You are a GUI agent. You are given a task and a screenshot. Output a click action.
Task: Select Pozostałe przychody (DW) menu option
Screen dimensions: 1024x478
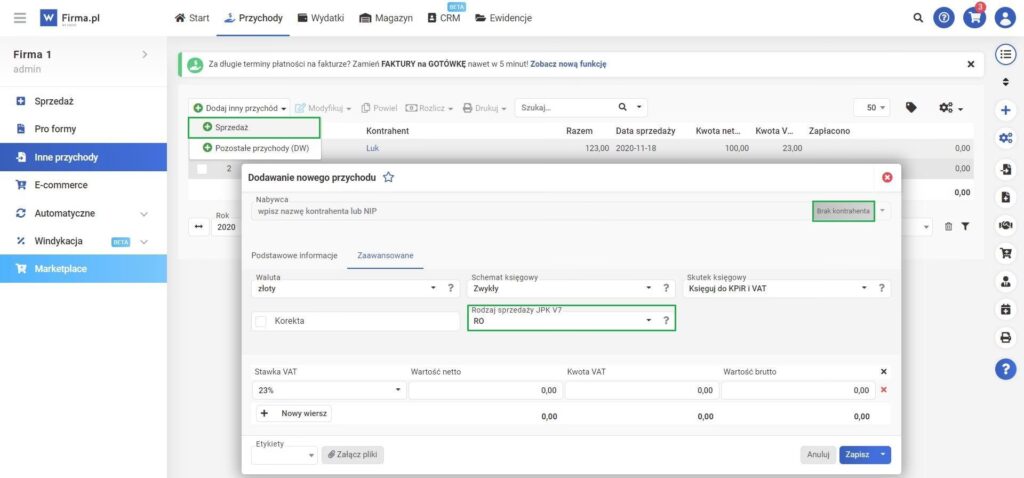[256, 148]
